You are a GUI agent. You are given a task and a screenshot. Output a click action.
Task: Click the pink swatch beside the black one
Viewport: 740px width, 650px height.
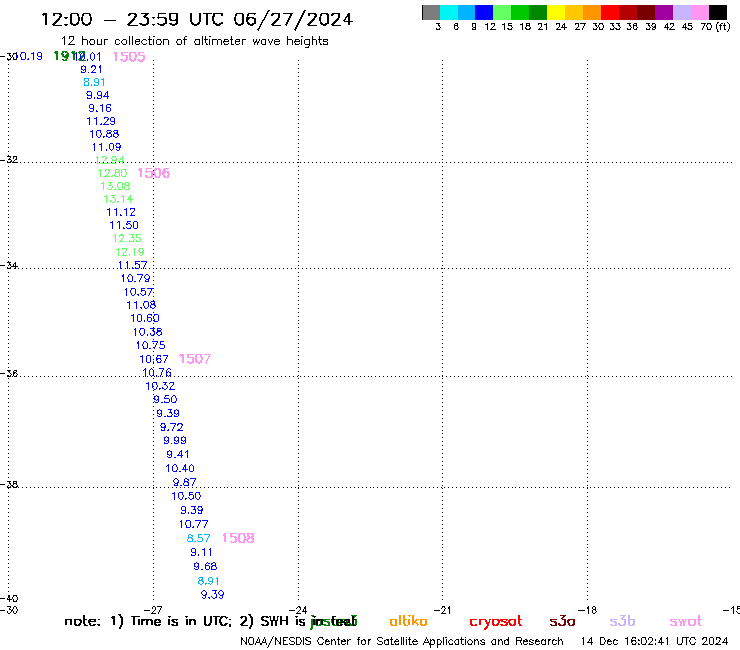[x=700, y=12]
